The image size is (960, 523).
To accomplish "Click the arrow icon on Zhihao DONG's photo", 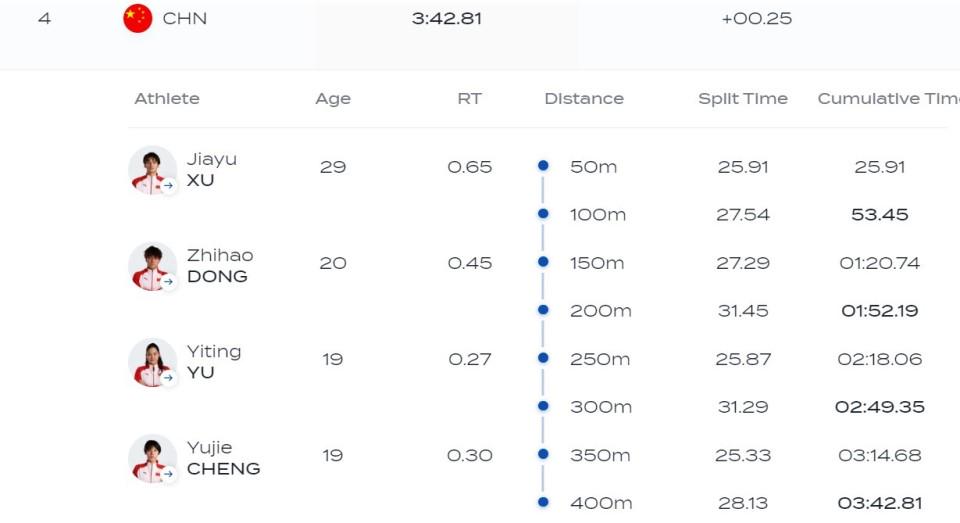I will click(168, 281).
